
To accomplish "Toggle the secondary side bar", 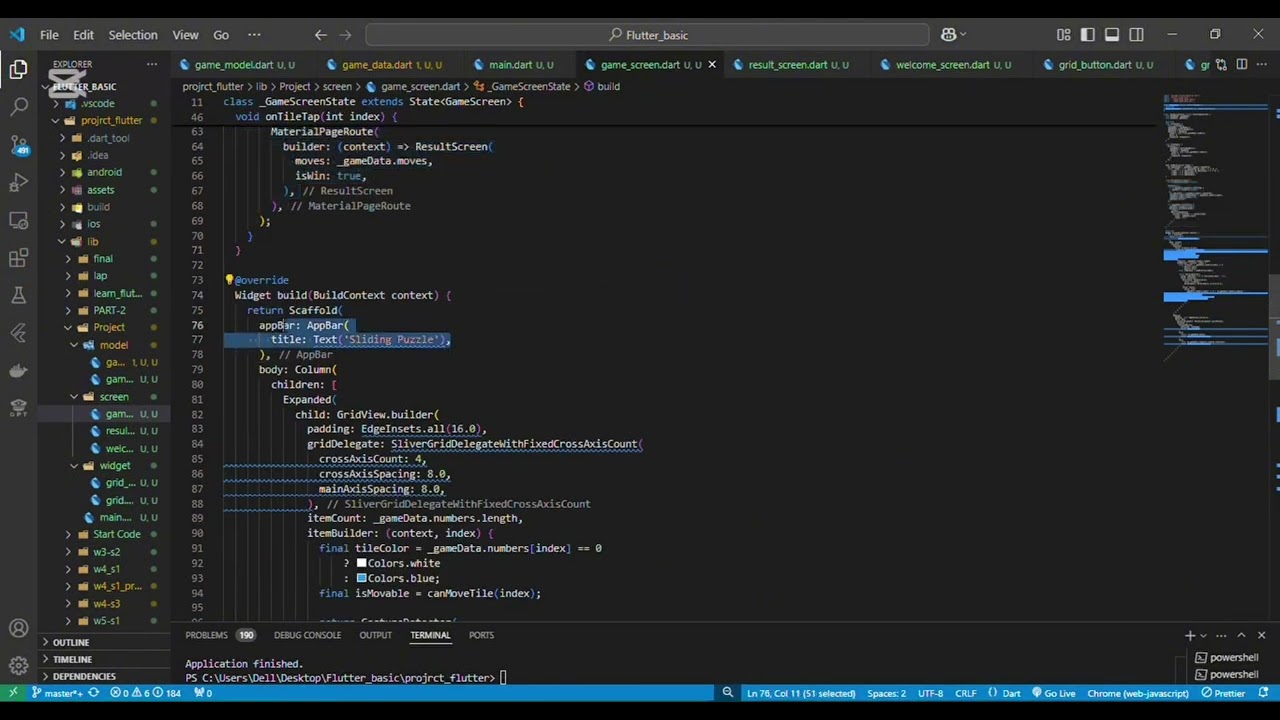I will pyautogui.click(x=1136, y=35).
